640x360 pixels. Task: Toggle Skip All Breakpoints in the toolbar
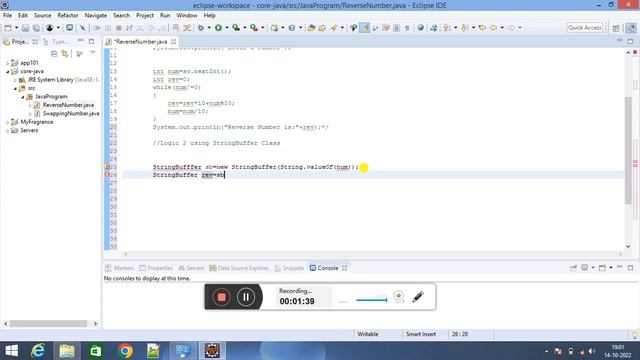point(82,28)
